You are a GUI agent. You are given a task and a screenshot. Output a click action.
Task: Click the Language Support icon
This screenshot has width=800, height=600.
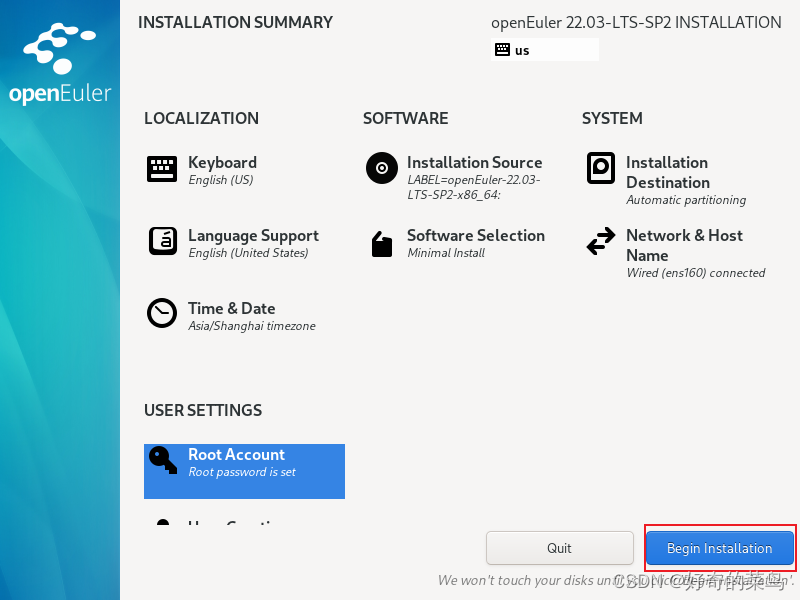[163, 241]
